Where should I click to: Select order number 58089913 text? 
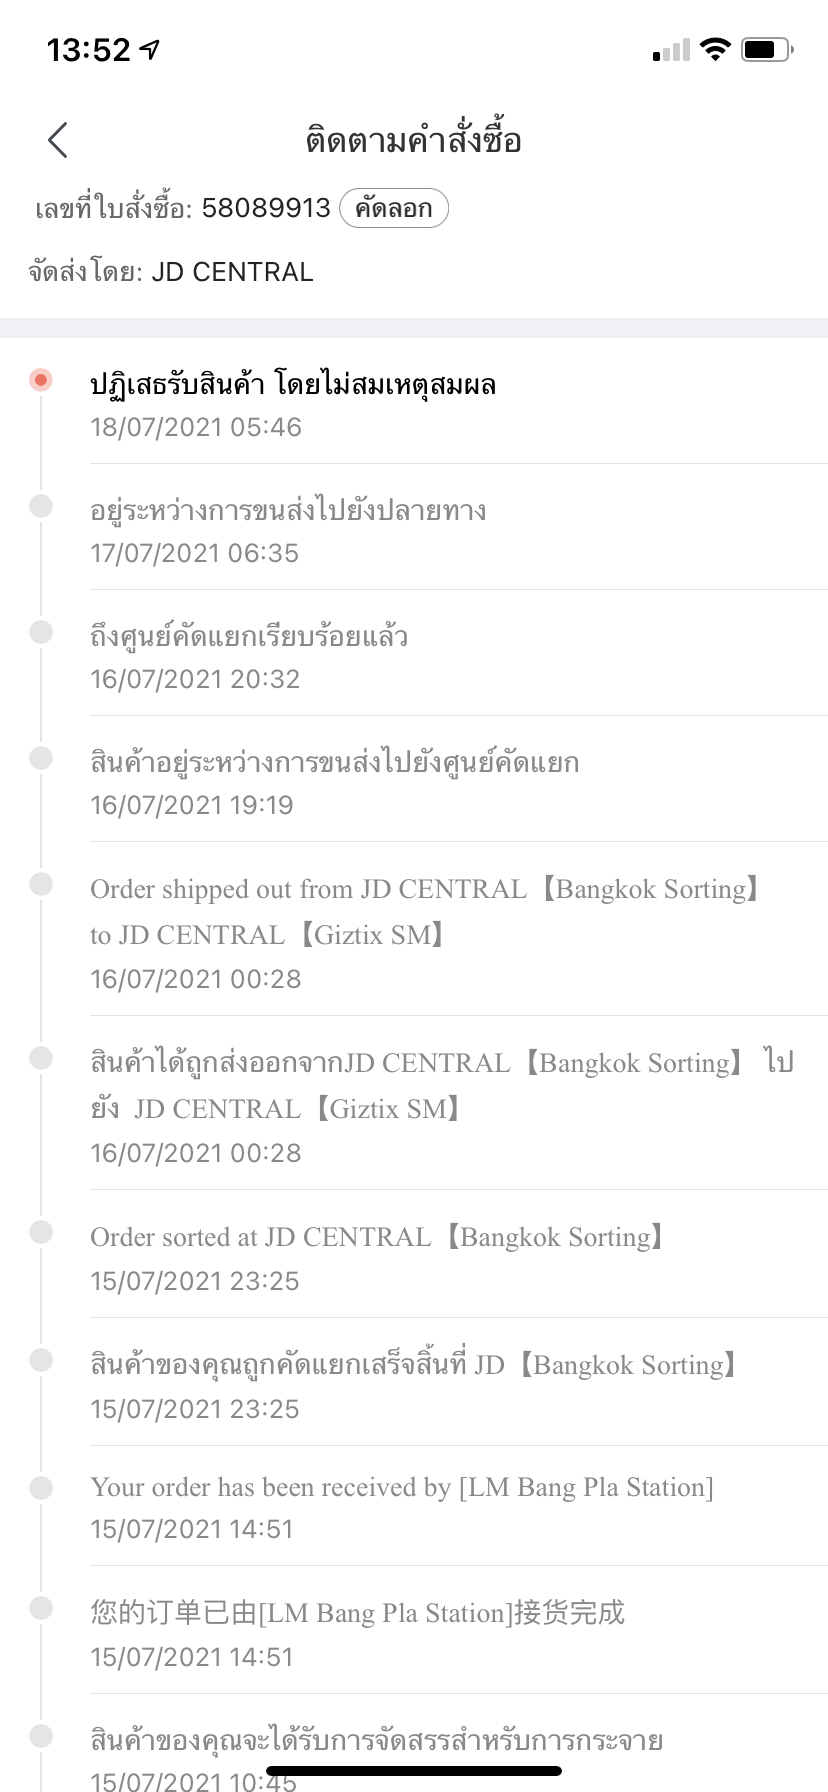click(265, 208)
